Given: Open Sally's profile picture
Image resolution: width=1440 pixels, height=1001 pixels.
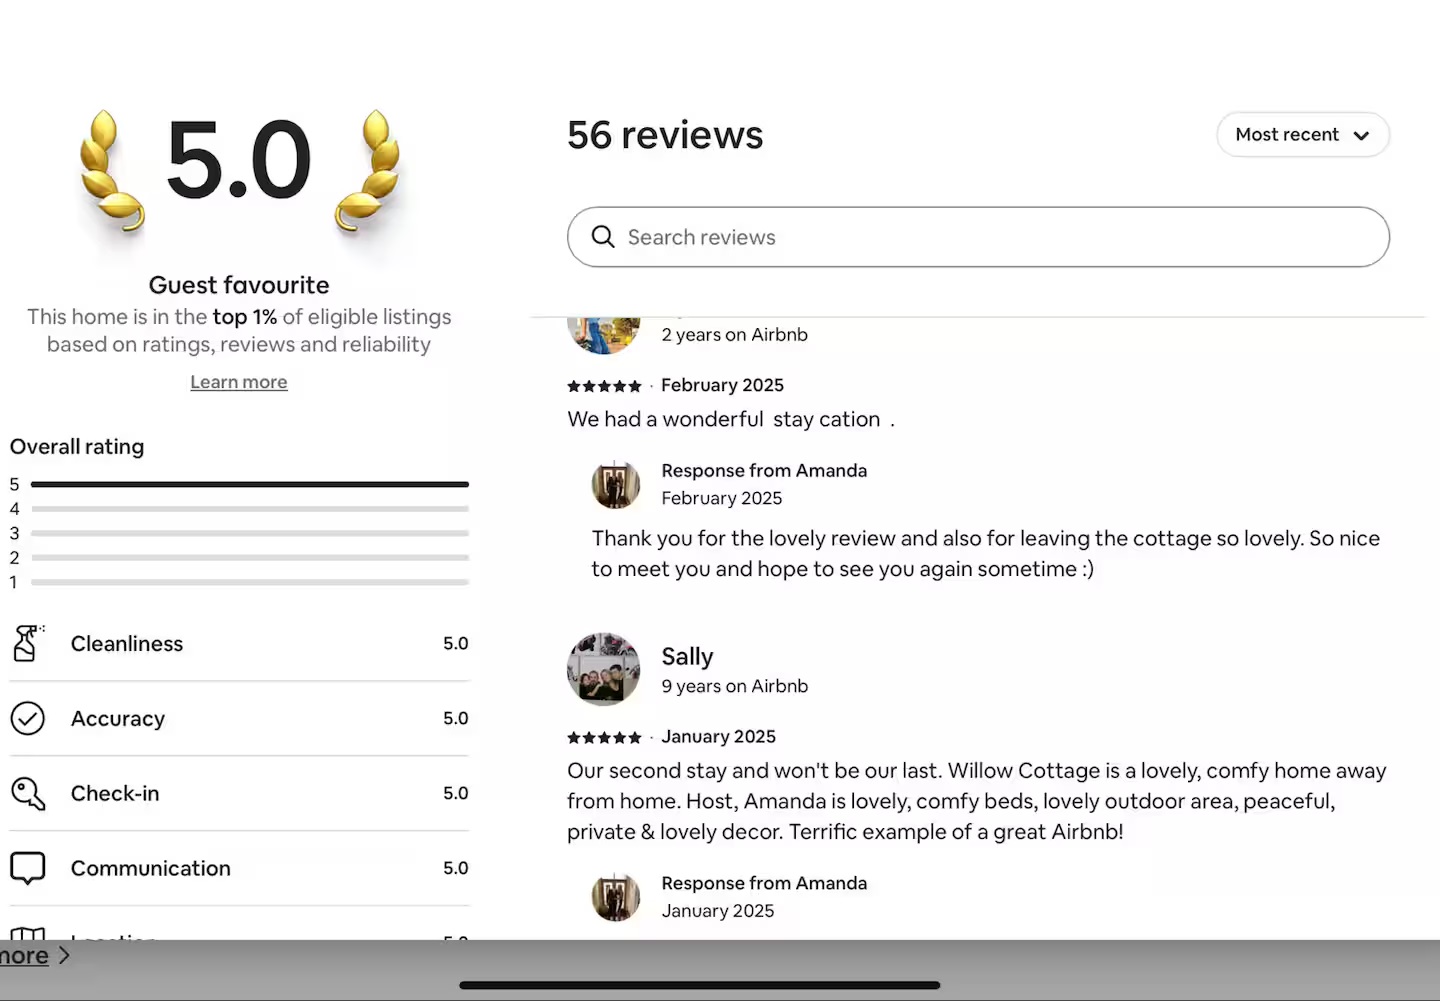Looking at the screenshot, I should [603, 669].
